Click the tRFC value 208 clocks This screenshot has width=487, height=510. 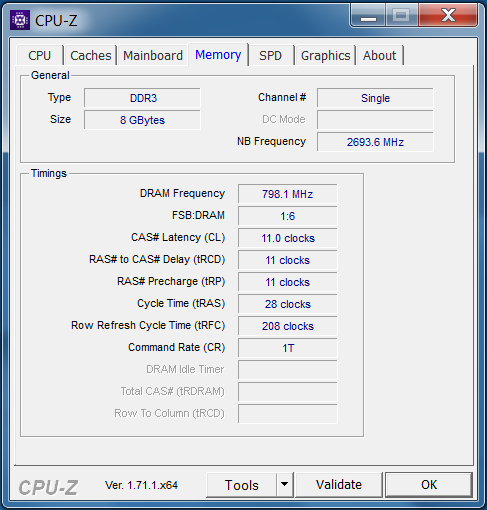[288, 326]
